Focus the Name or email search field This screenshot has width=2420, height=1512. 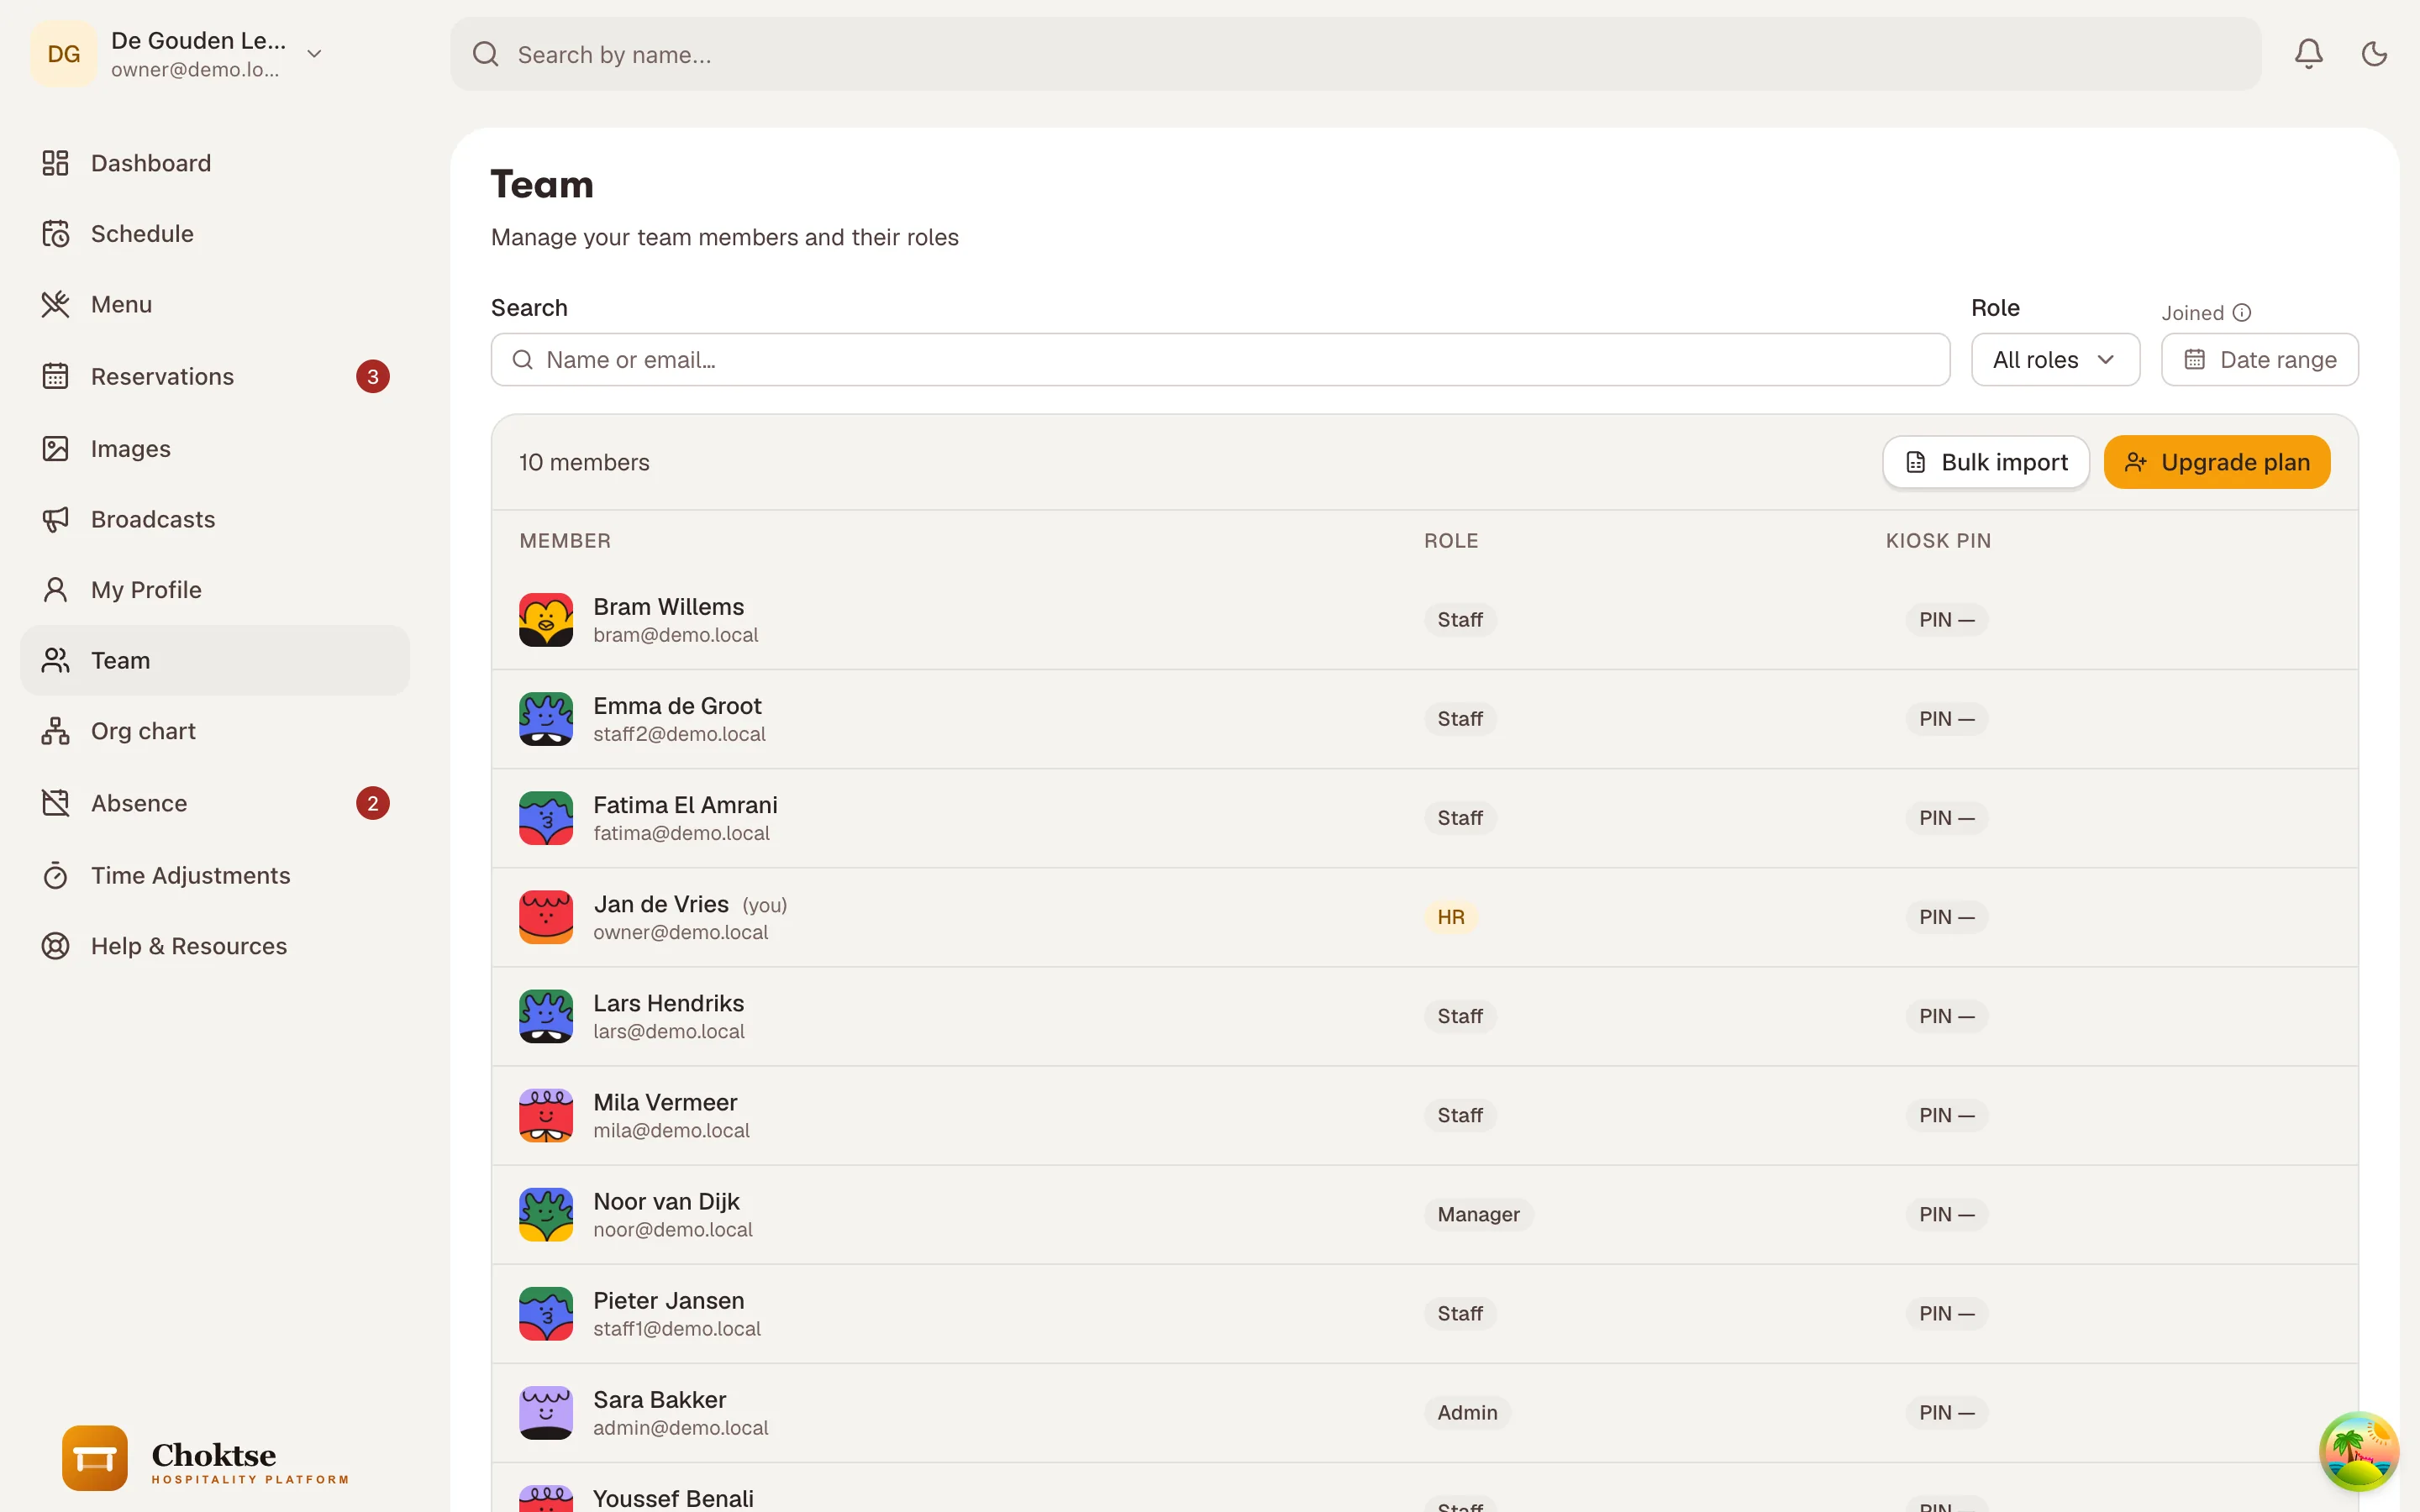[1220, 360]
